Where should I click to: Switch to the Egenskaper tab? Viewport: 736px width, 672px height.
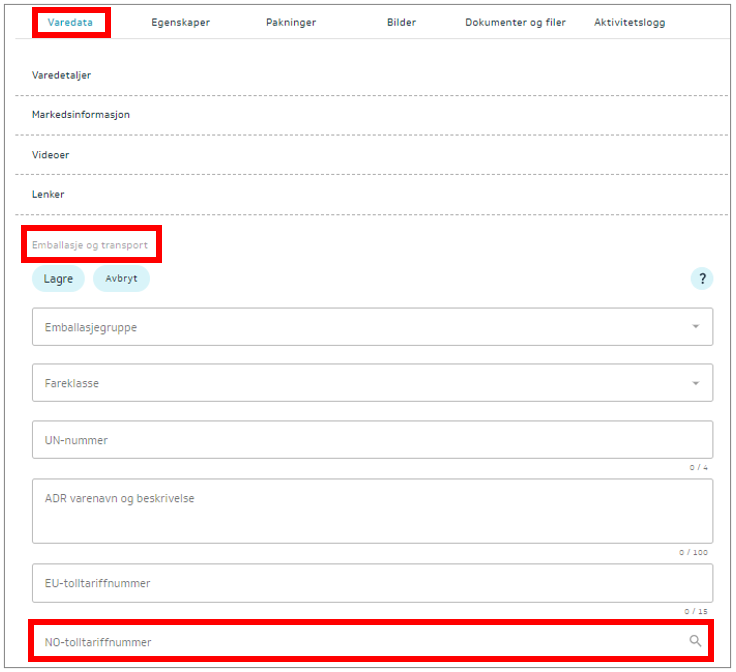(x=181, y=22)
